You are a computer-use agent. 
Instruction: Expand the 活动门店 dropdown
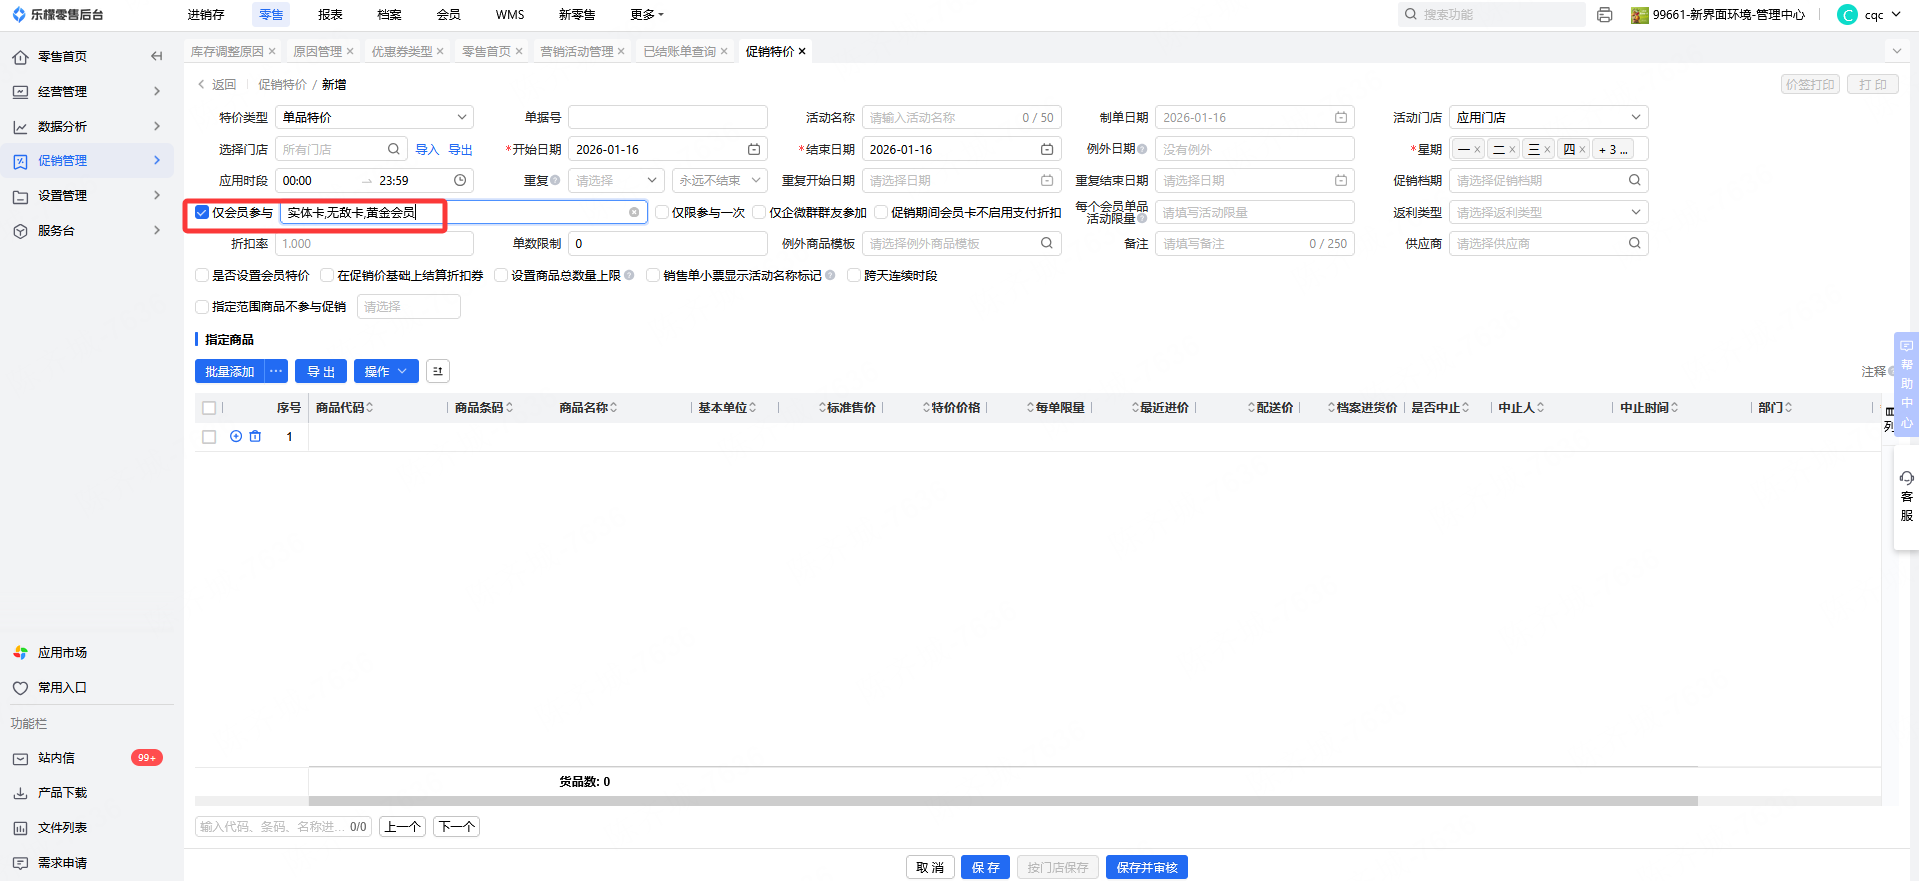click(1547, 118)
